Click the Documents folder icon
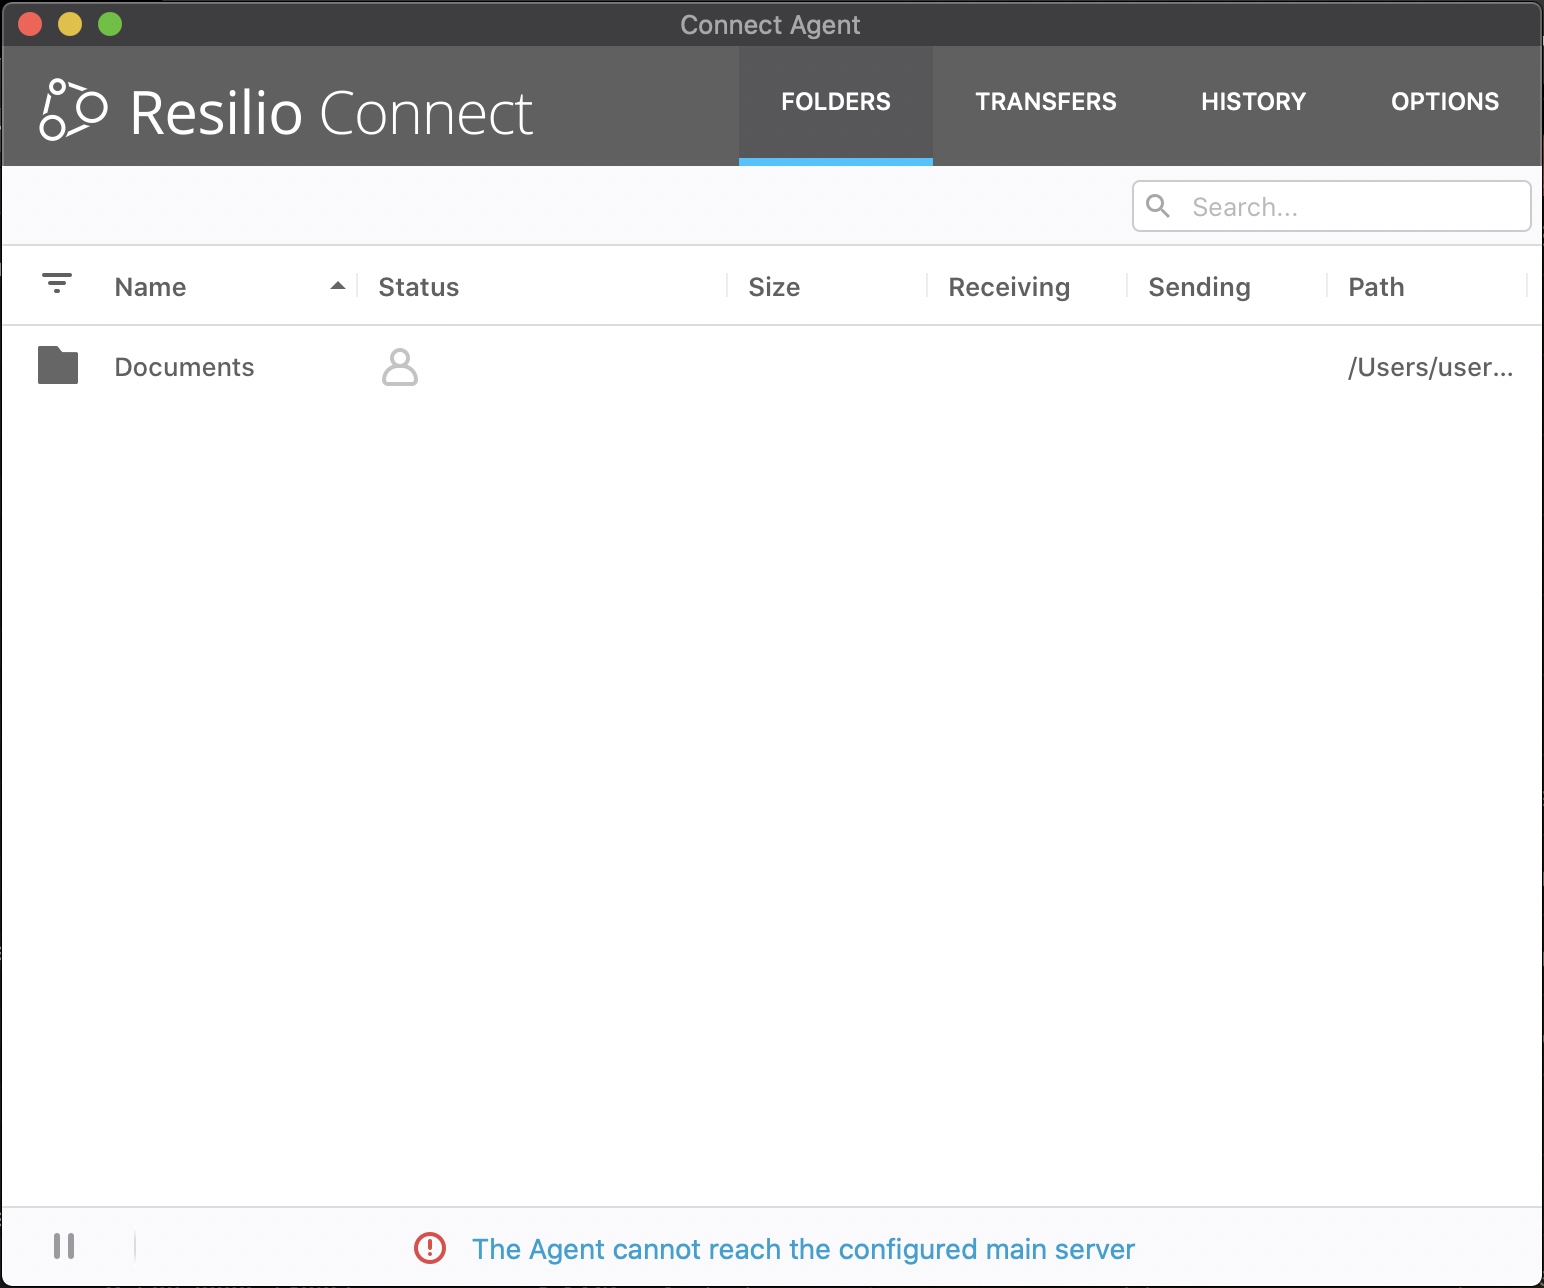Image resolution: width=1544 pixels, height=1288 pixels. pos(58,366)
